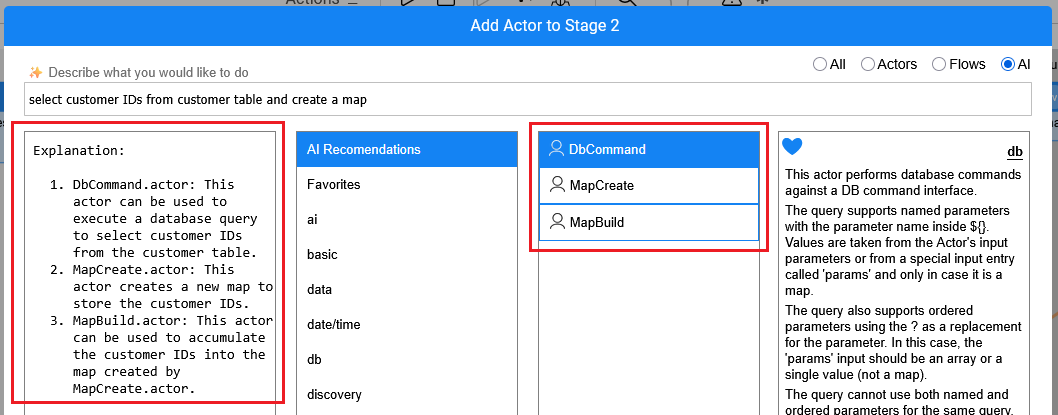
Task: Follow the underlined db tag link
Action: (x=1014, y=152)
